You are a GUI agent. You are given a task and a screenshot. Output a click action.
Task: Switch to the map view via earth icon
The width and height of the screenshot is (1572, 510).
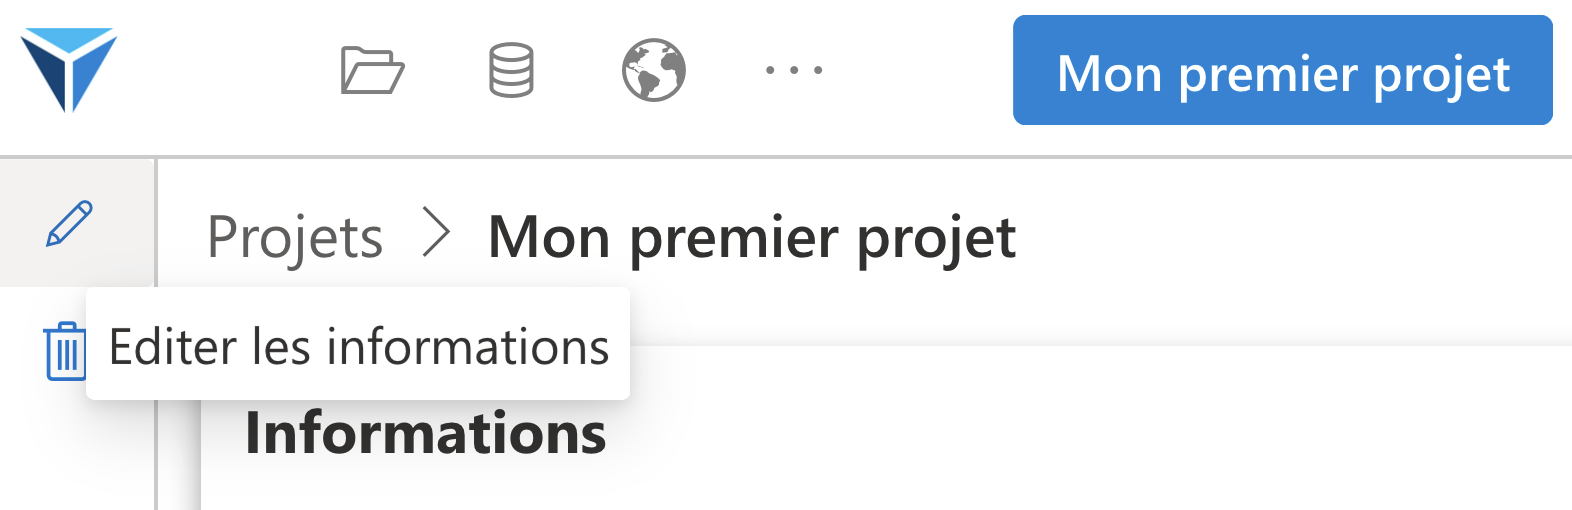pos(654,70)
